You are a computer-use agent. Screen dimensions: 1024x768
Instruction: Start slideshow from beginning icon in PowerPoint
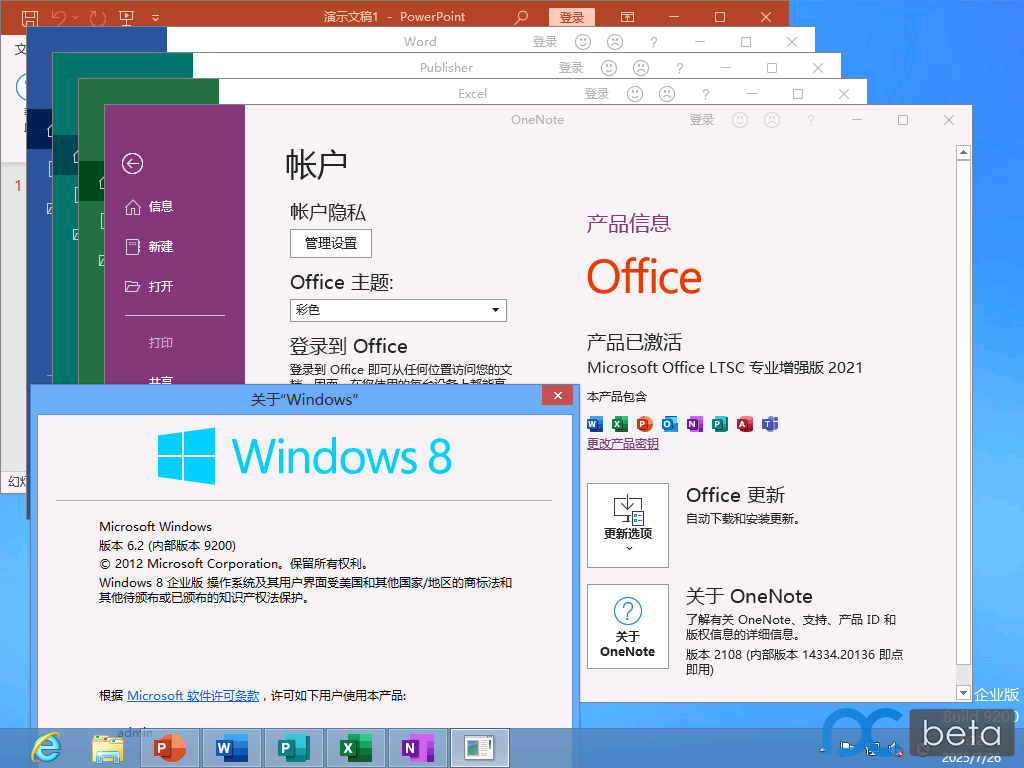(127, 18)
